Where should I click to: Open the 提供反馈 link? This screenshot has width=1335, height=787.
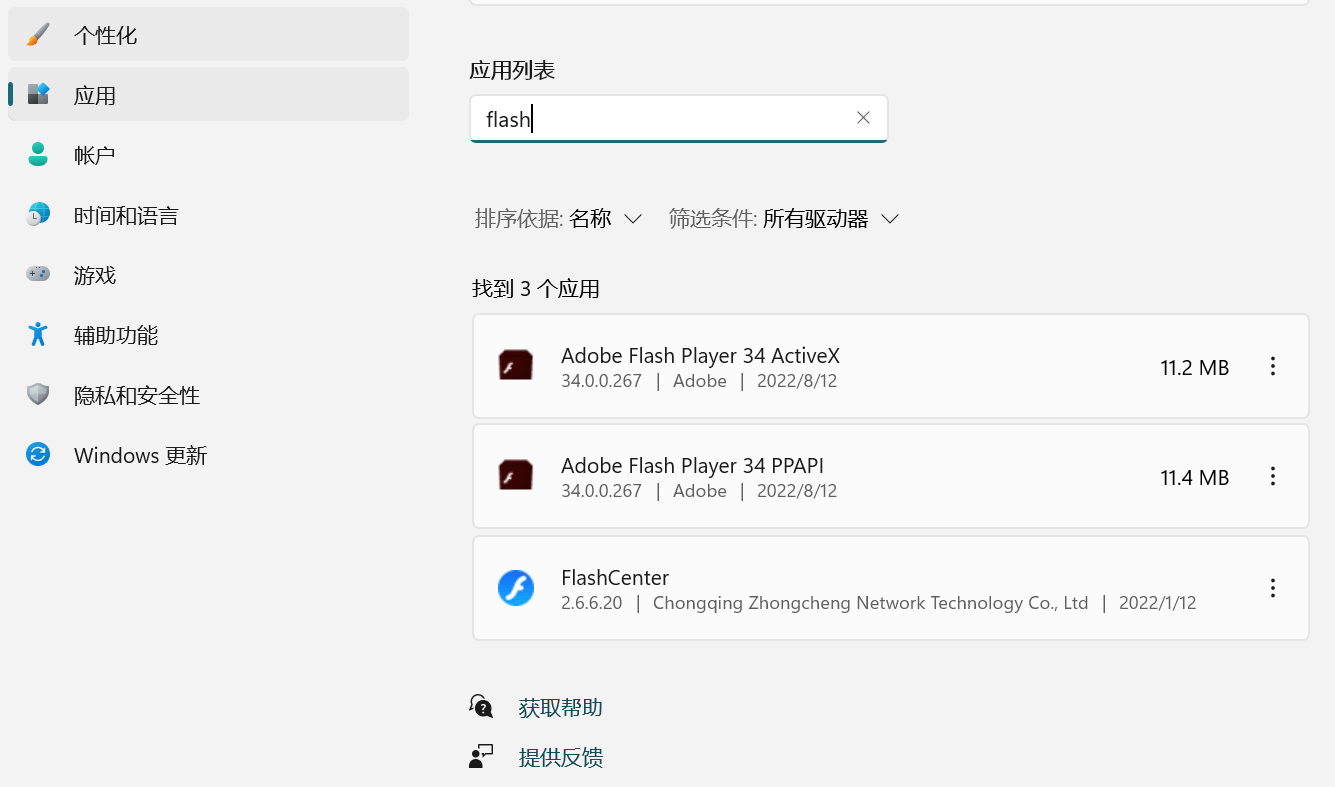[560, 757]
